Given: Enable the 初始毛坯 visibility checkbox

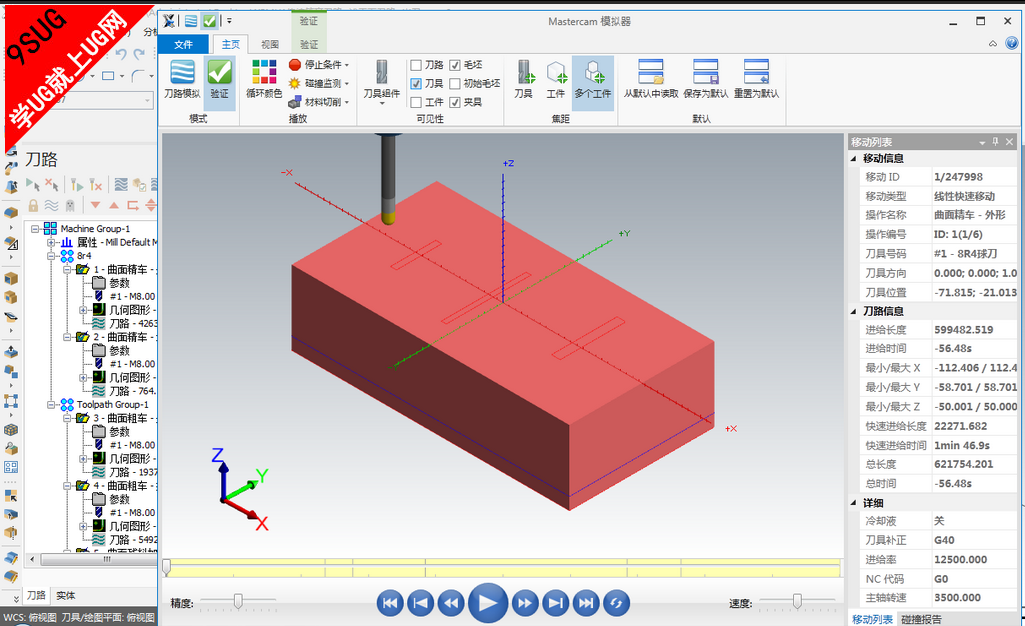Looking at the screenshot, I should point(455,84).
